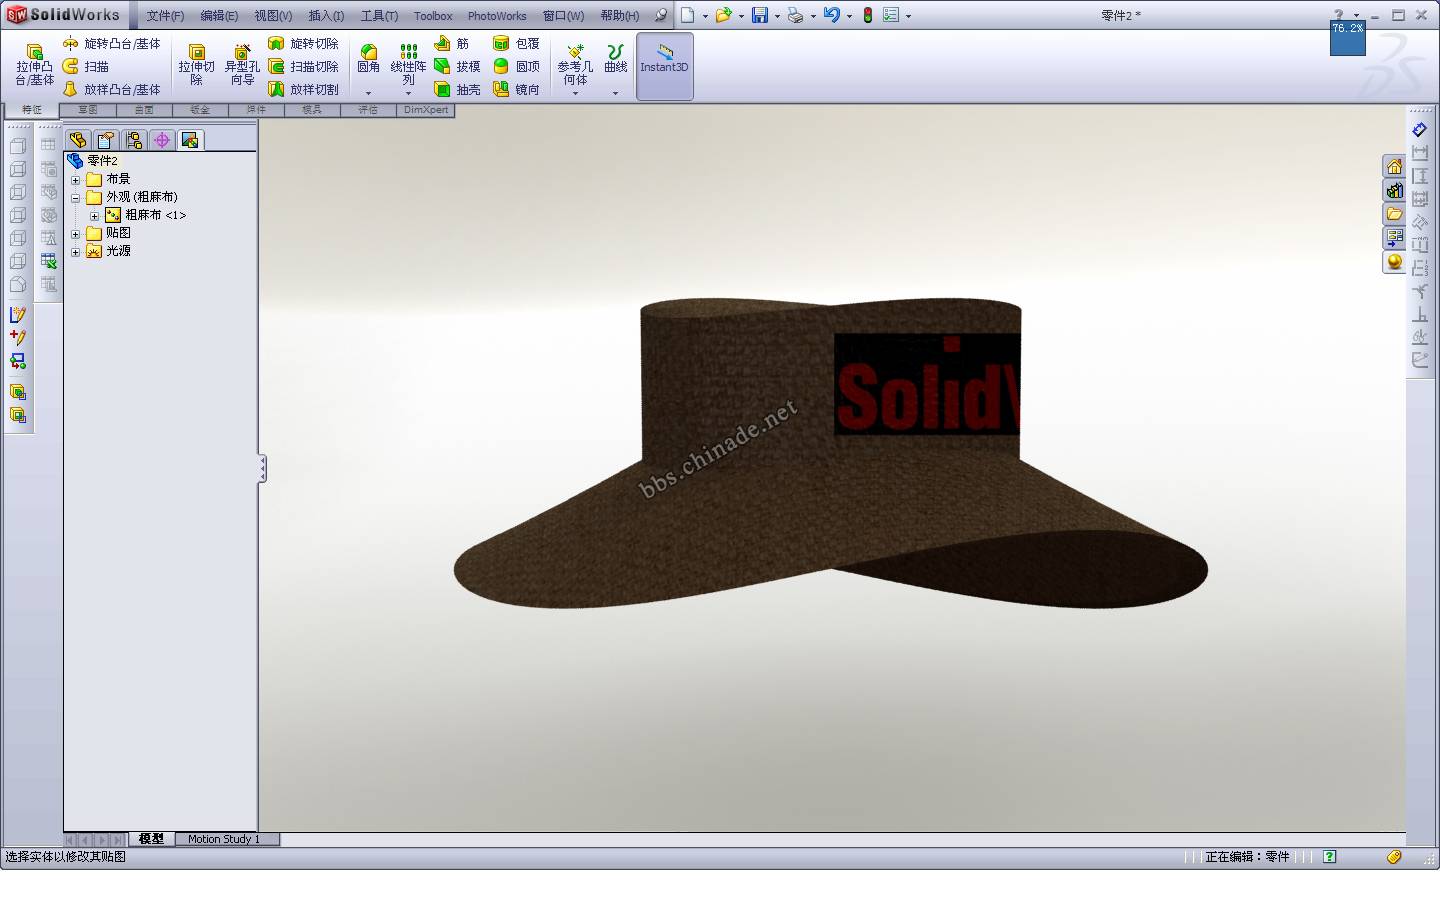
Task: Select the 模型 (Model) bottom tab
Action: (x=151, y=839)
